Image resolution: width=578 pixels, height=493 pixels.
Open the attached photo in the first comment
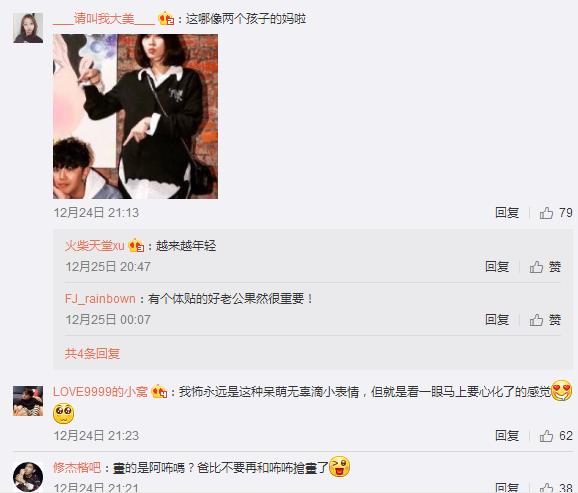coord(136,117)
